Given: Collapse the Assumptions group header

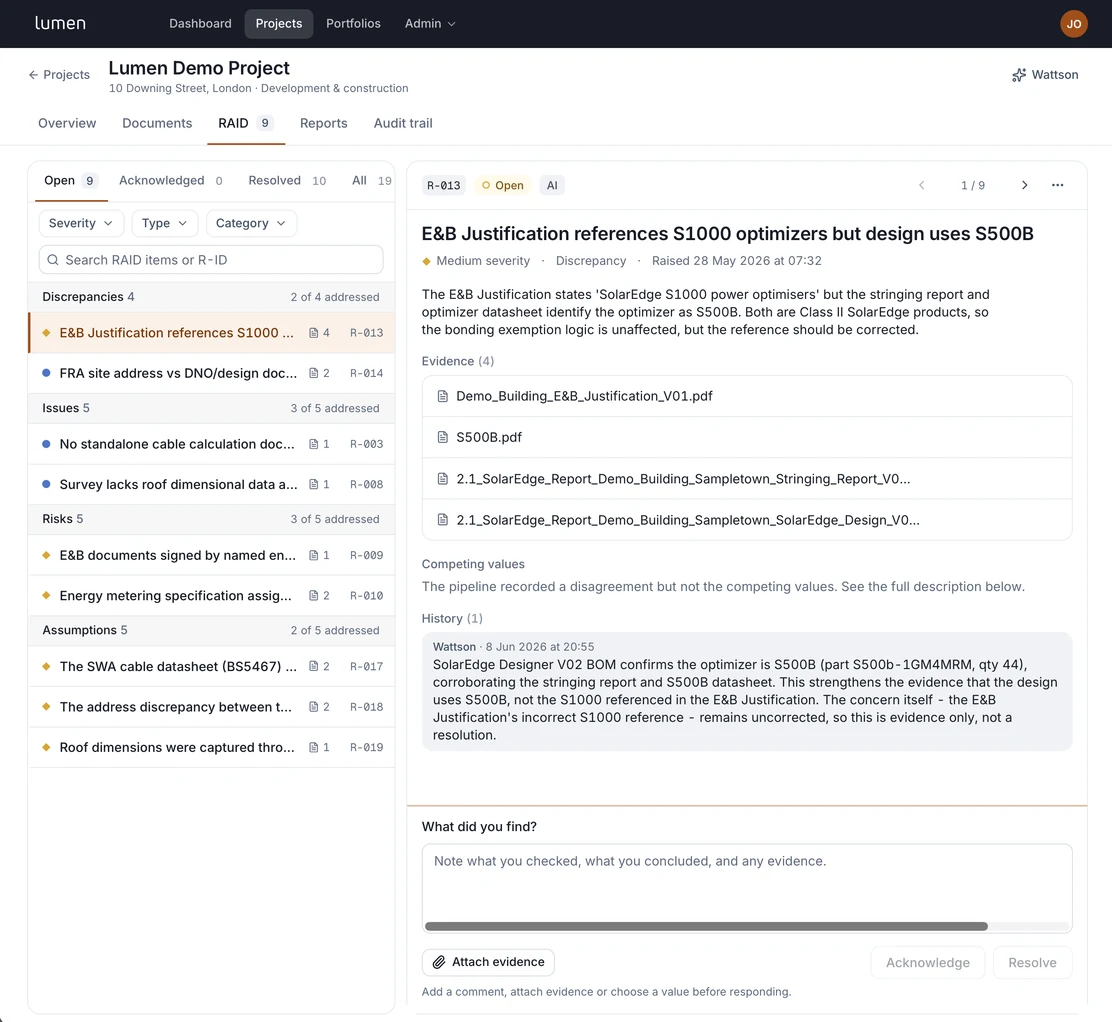Looking at the screenshot, I should 211,630.
